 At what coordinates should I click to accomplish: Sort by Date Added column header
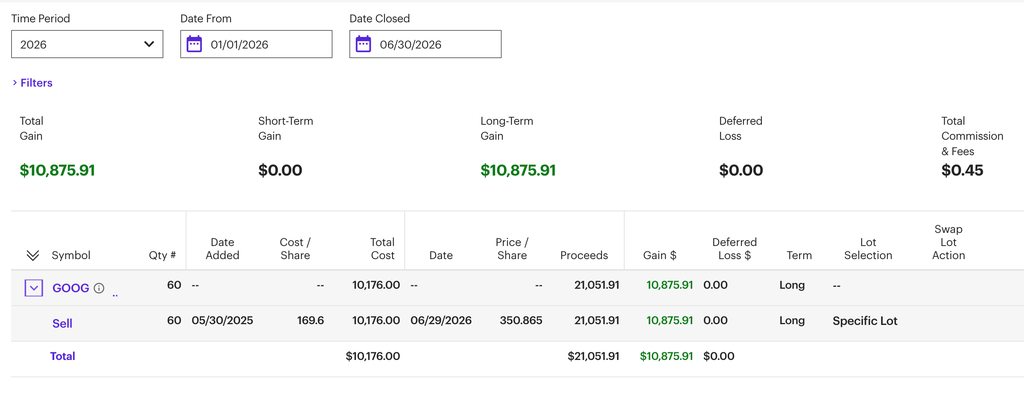pos(223,249)
